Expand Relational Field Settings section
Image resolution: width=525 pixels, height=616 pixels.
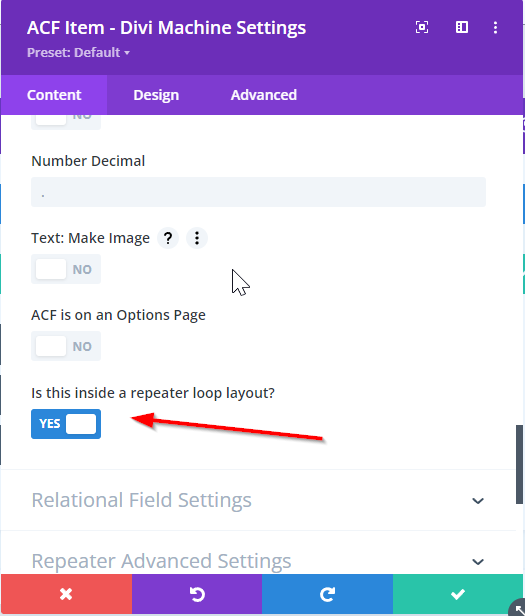[258, 500]
